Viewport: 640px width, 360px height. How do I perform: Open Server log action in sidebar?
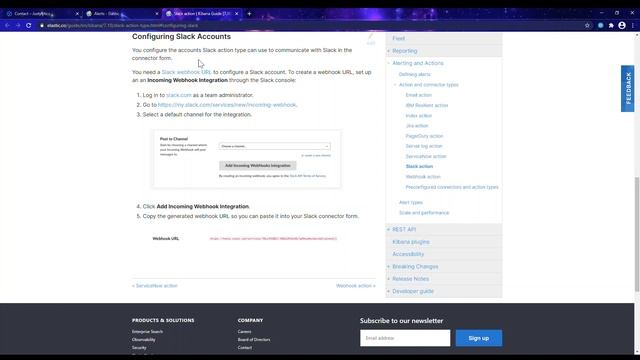424,146
